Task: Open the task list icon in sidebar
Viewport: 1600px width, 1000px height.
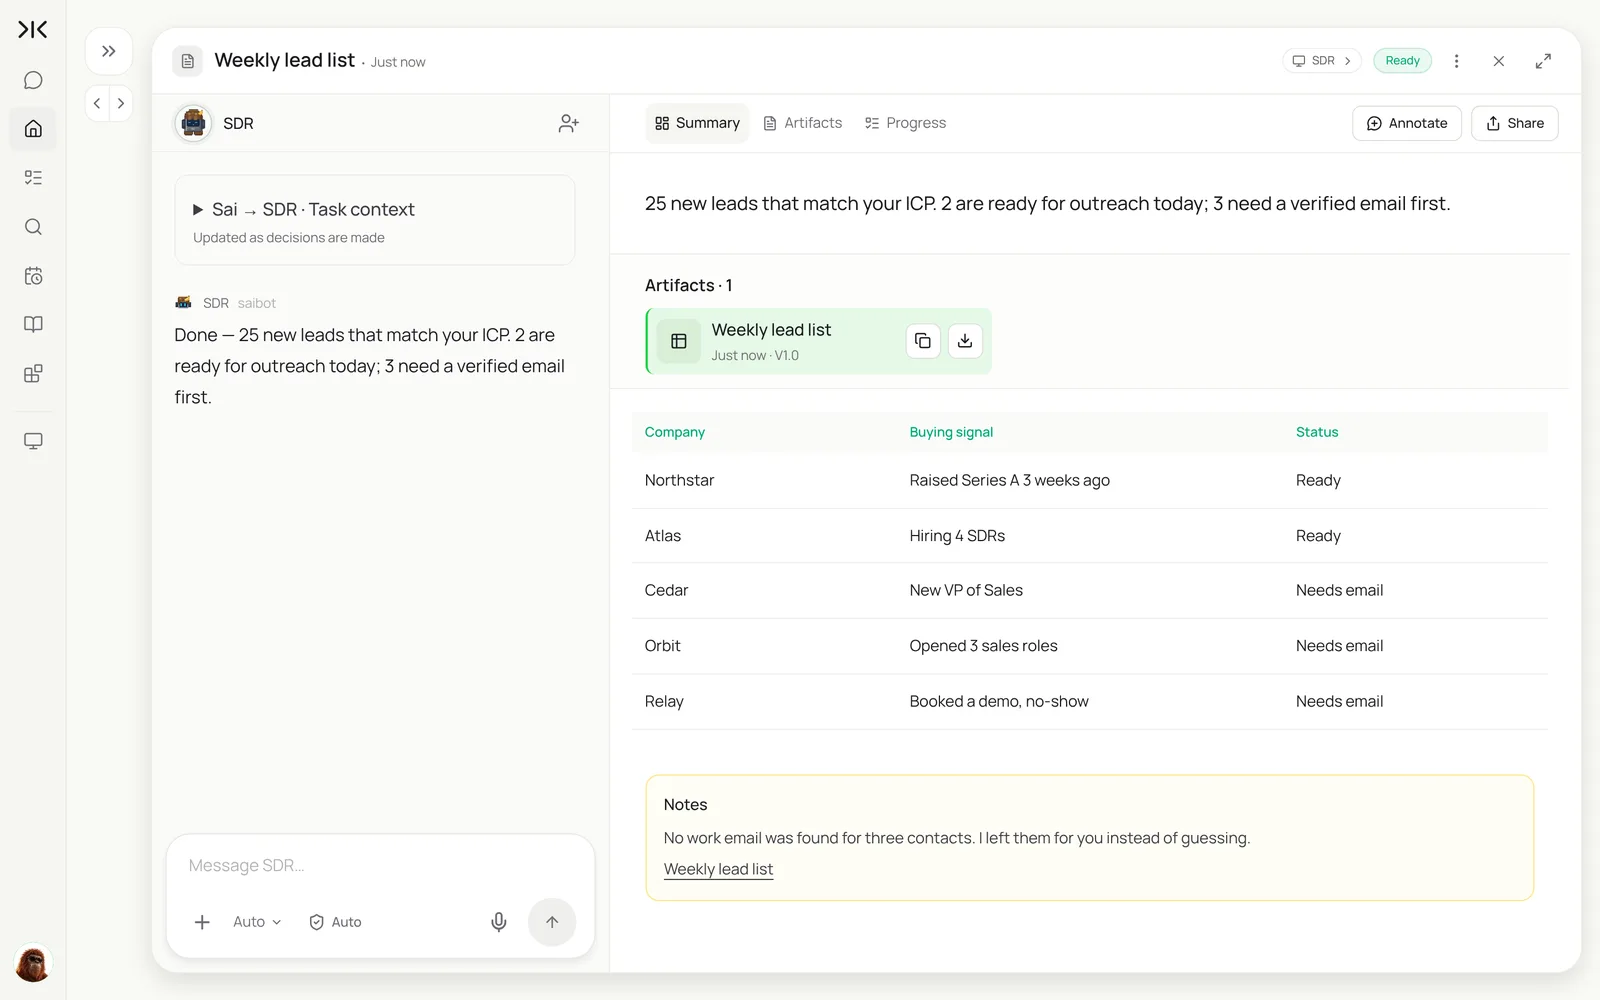Action: tap(33, 178)
